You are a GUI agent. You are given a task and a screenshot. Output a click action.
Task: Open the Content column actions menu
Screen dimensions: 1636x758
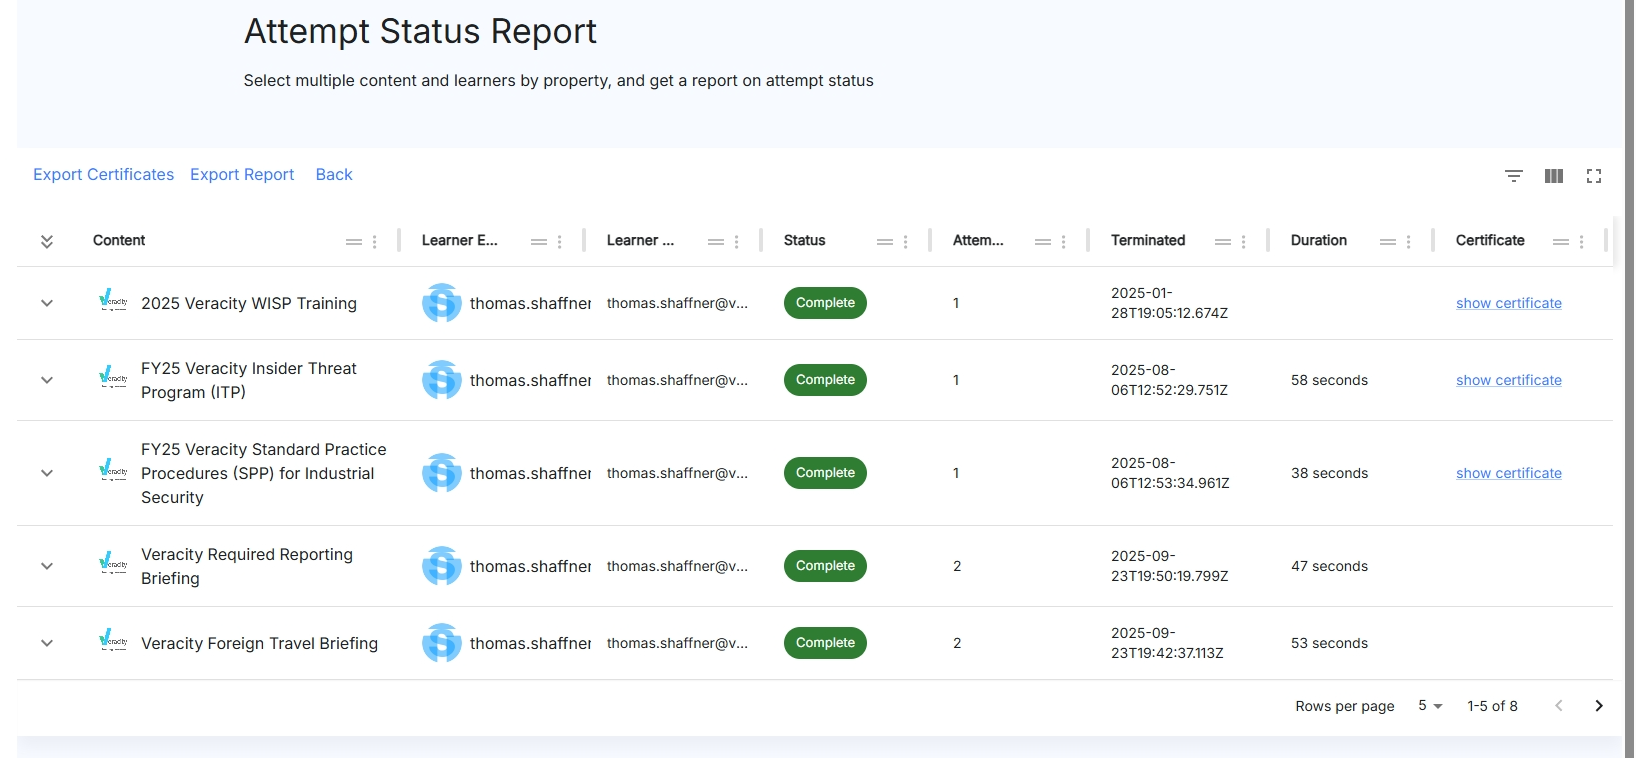pyautogui.click(x=375, y=242)
